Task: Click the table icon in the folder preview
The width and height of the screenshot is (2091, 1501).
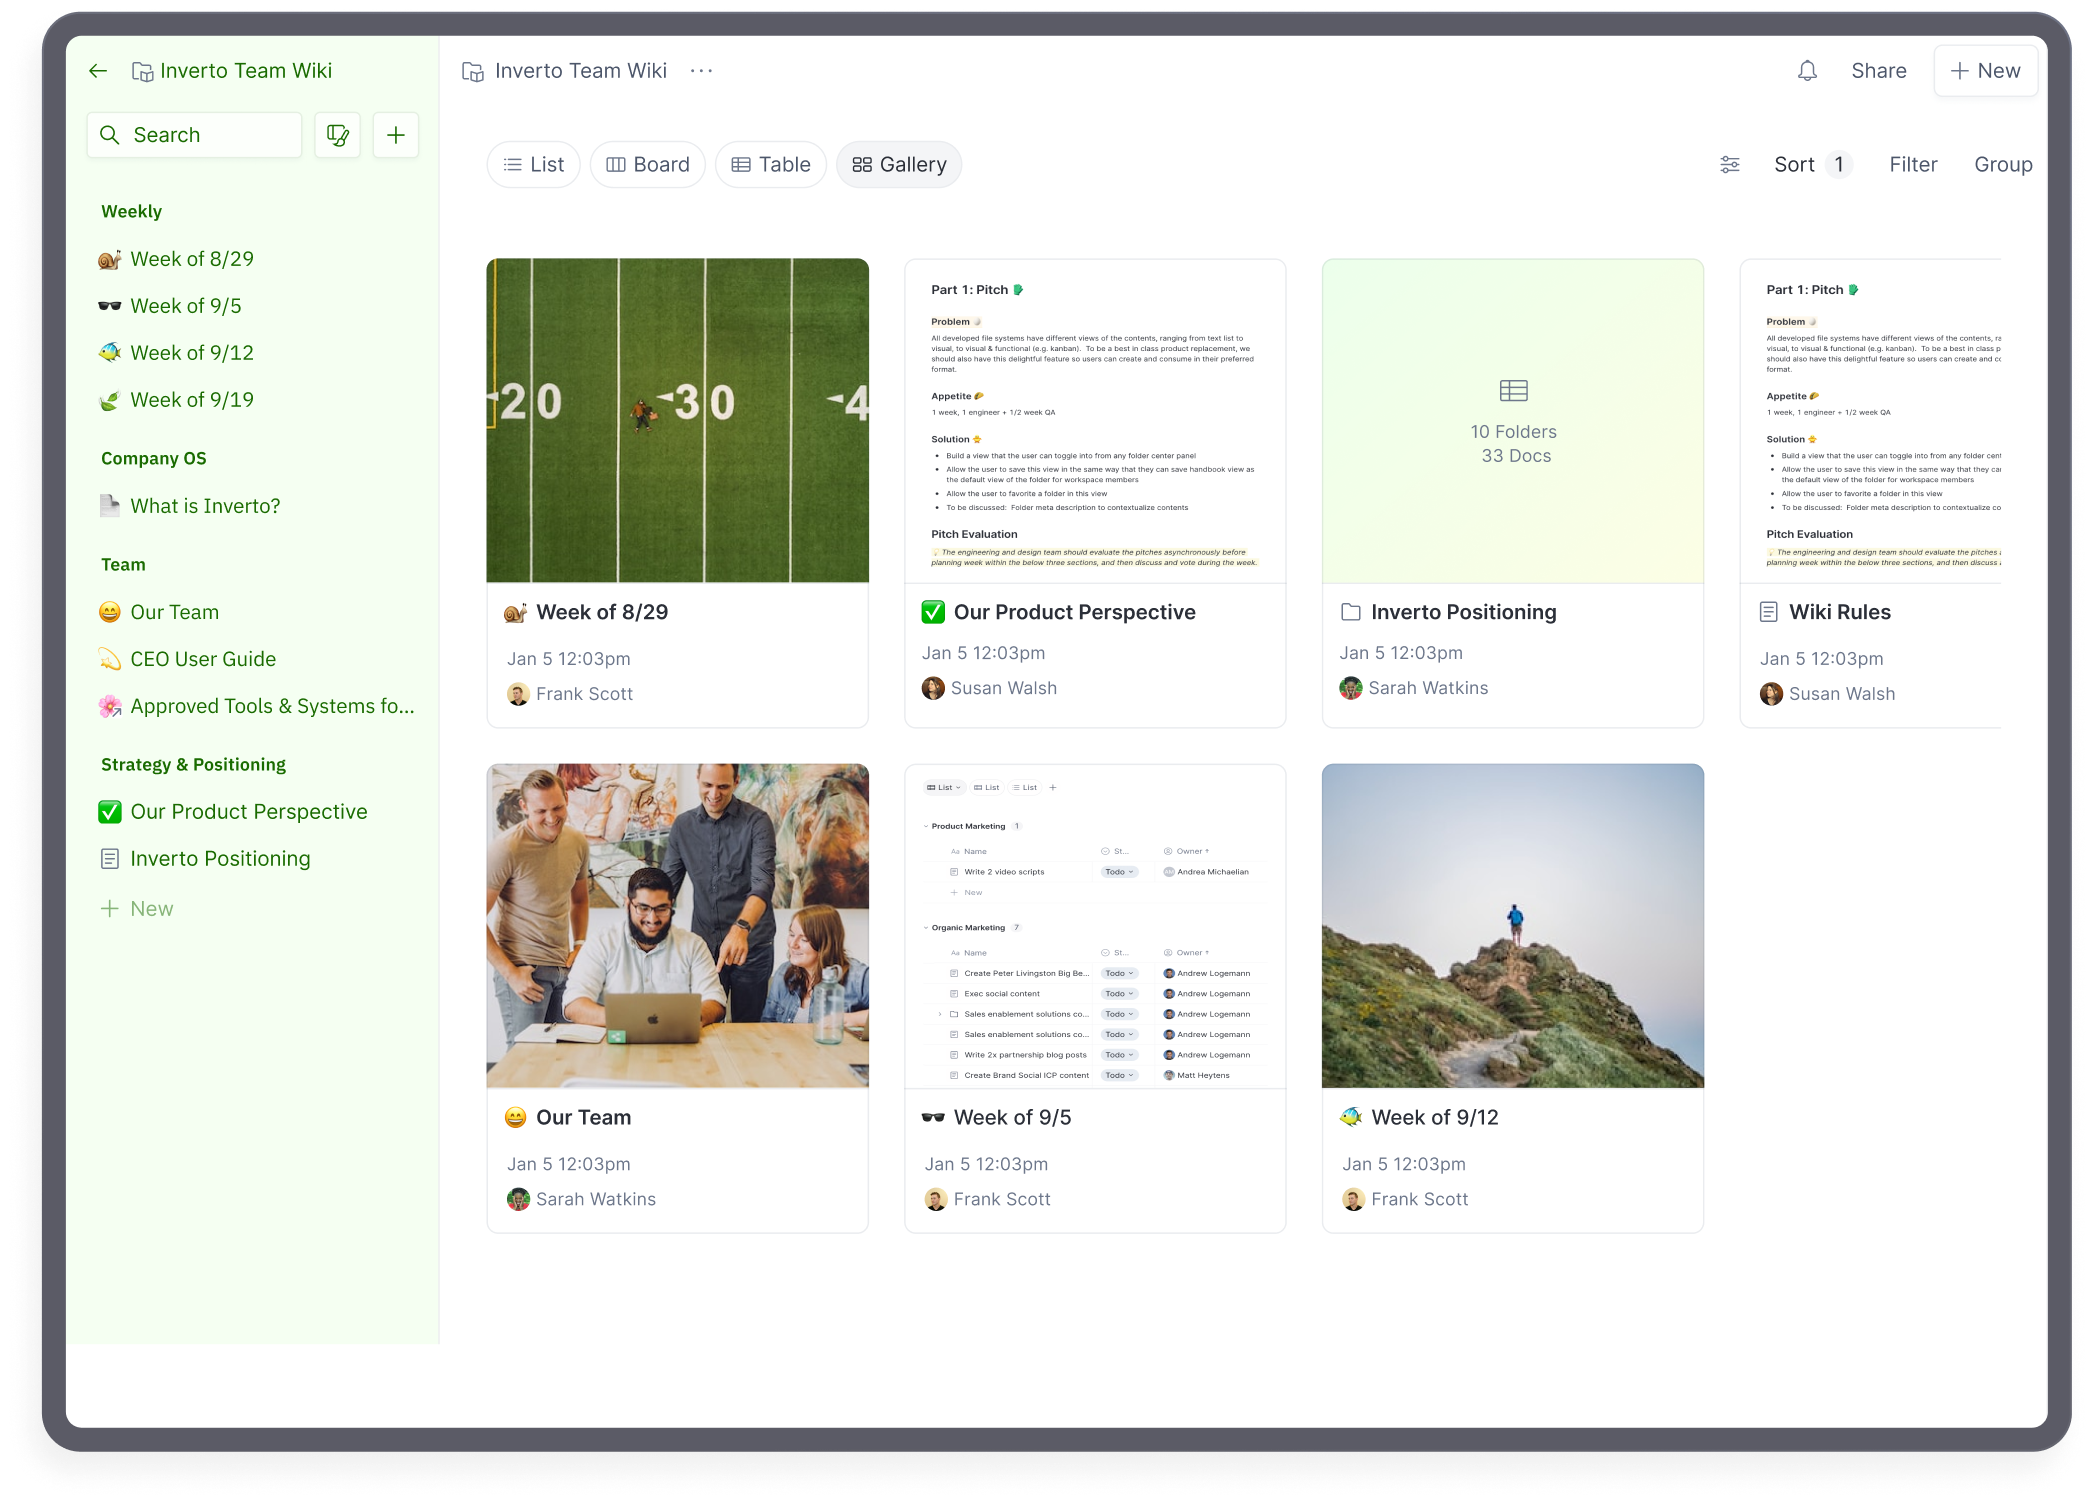Action: coord(1513,391)
